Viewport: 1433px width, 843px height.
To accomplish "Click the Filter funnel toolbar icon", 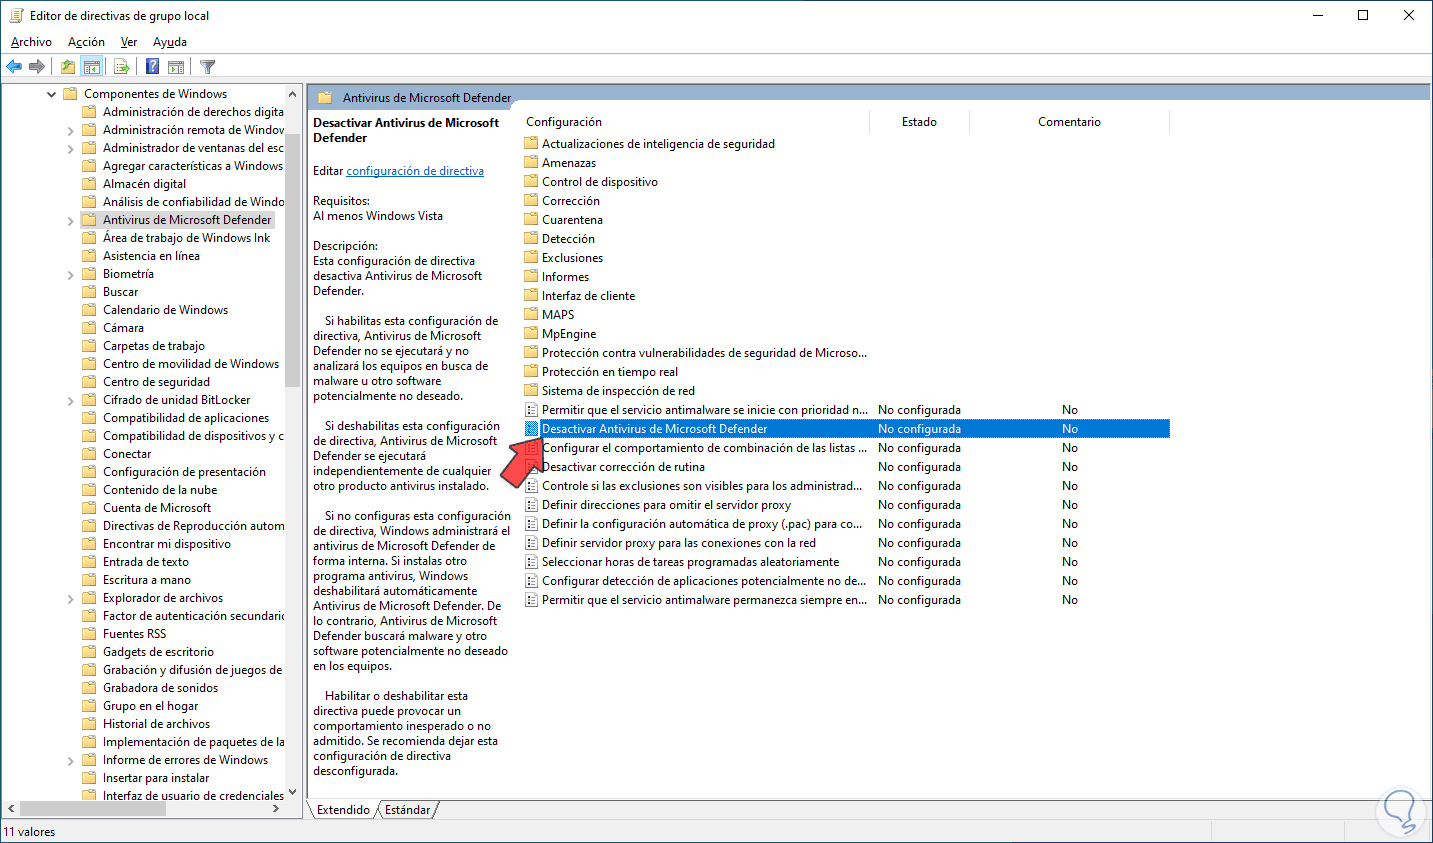I will pyautogui.click(x=208, y=67).
